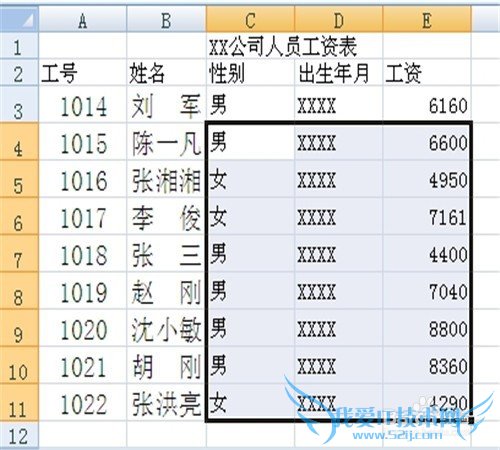Select row 4 header

[x=19, y=142]
